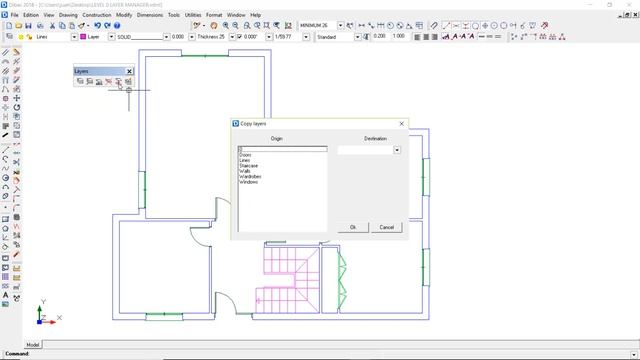Open a file with folder icon
Viewport: 640px width, 360px height.
click(18, 26)
